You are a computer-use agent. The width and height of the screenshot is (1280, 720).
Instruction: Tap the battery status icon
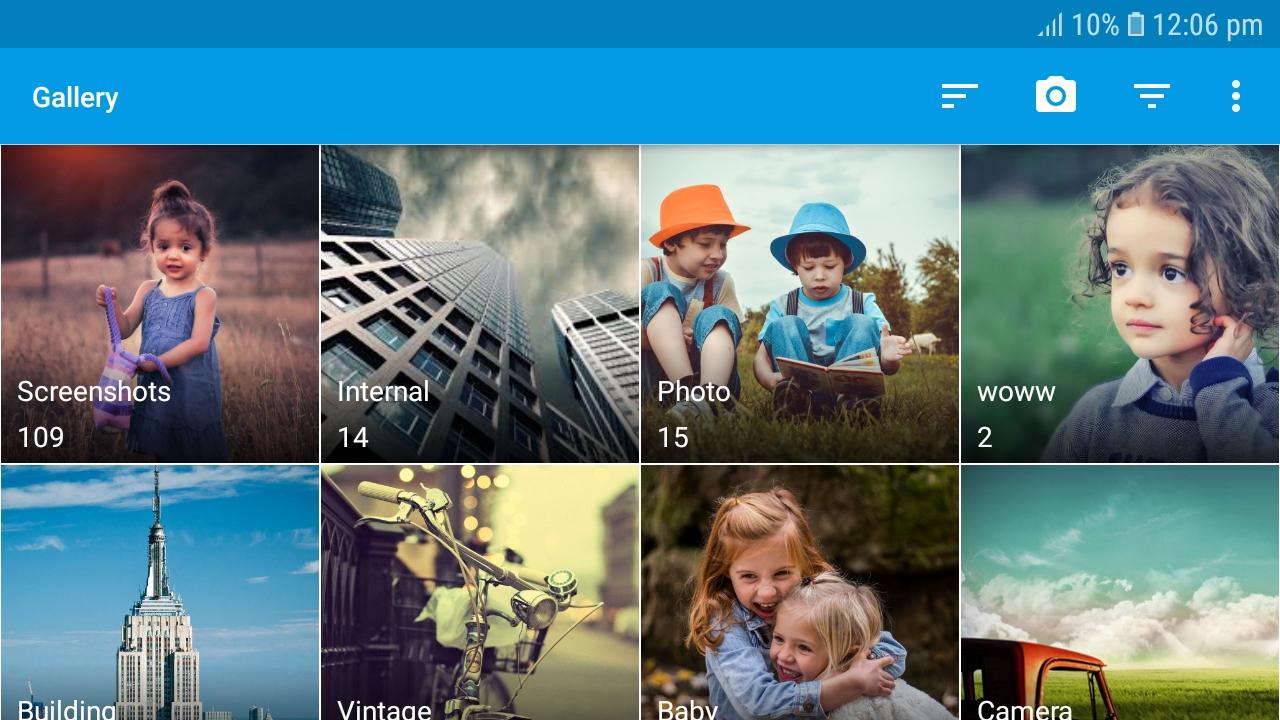click(x=1135, y=25)
